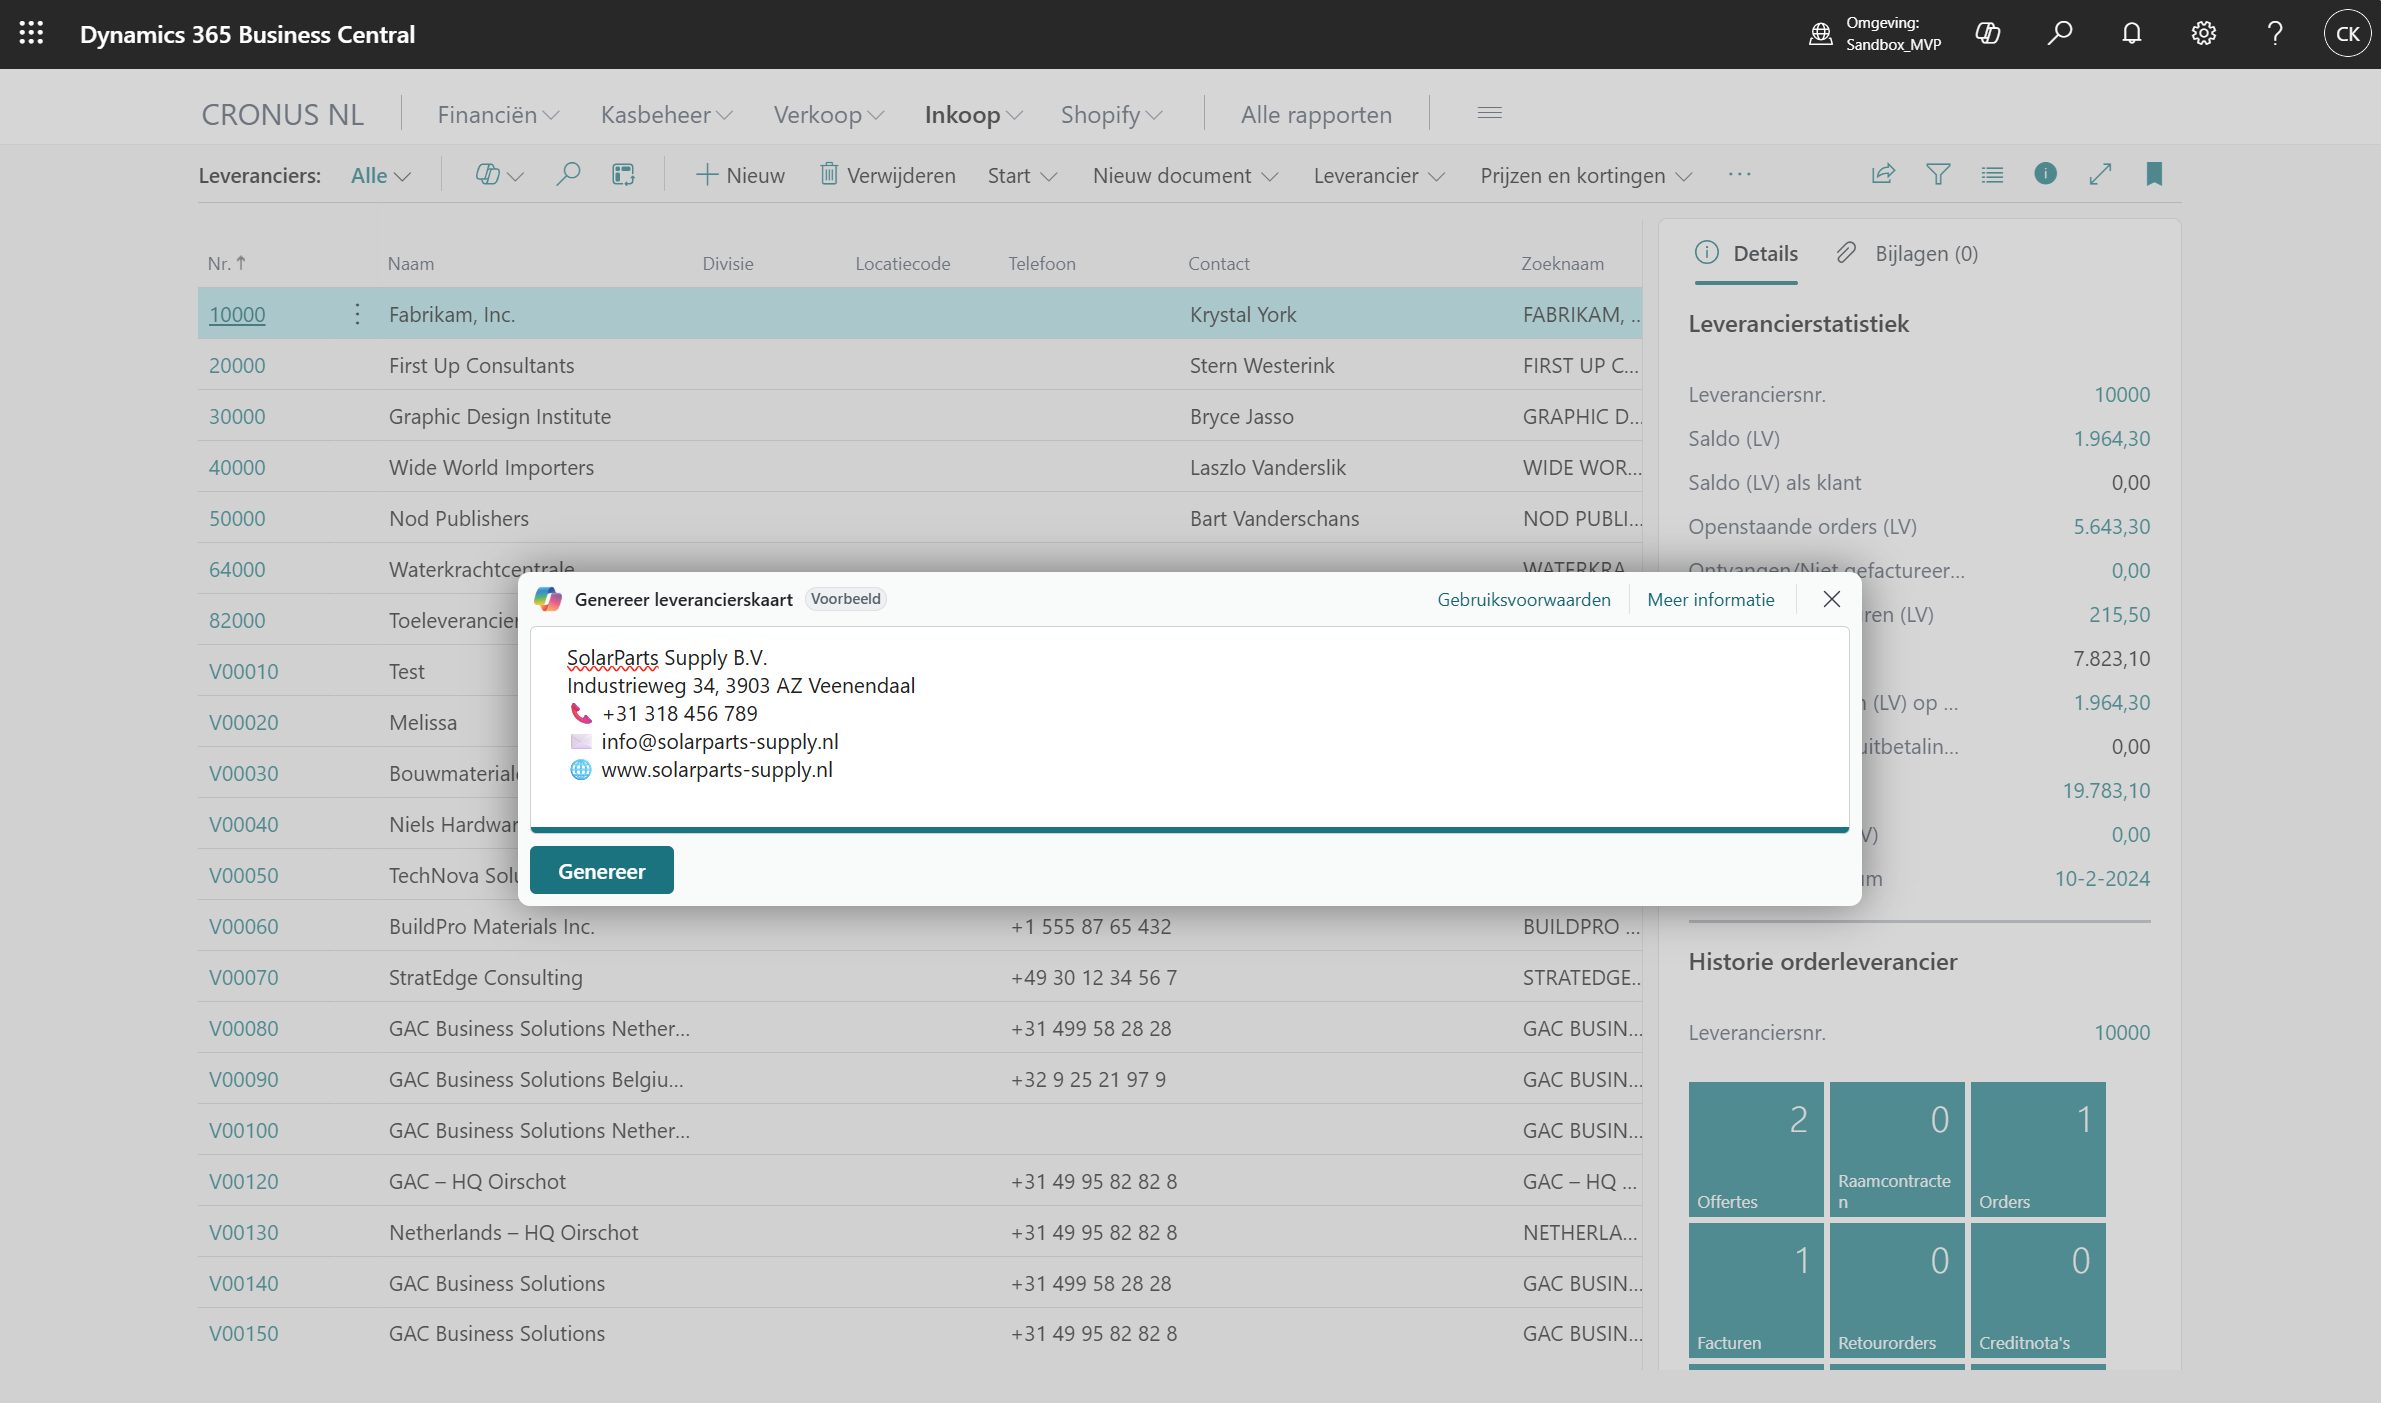
Task: Open settings gear icon
Action: click(x=2203, y=34)
